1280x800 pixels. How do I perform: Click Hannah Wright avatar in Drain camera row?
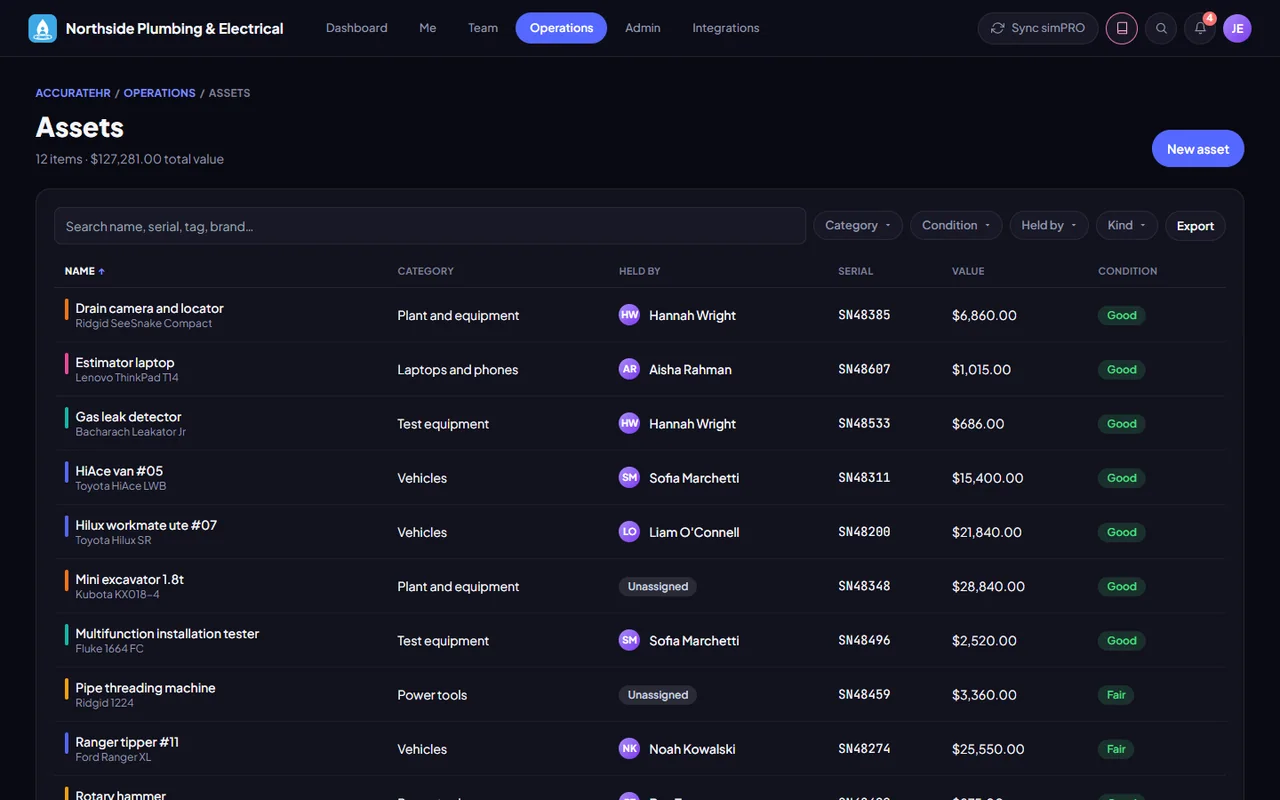629,315
